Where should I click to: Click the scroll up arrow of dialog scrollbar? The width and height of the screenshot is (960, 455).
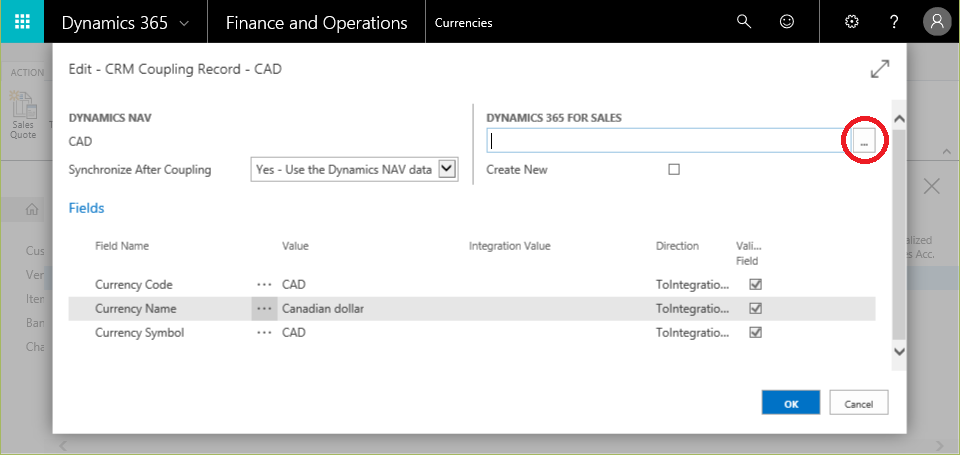pos(899,119)
